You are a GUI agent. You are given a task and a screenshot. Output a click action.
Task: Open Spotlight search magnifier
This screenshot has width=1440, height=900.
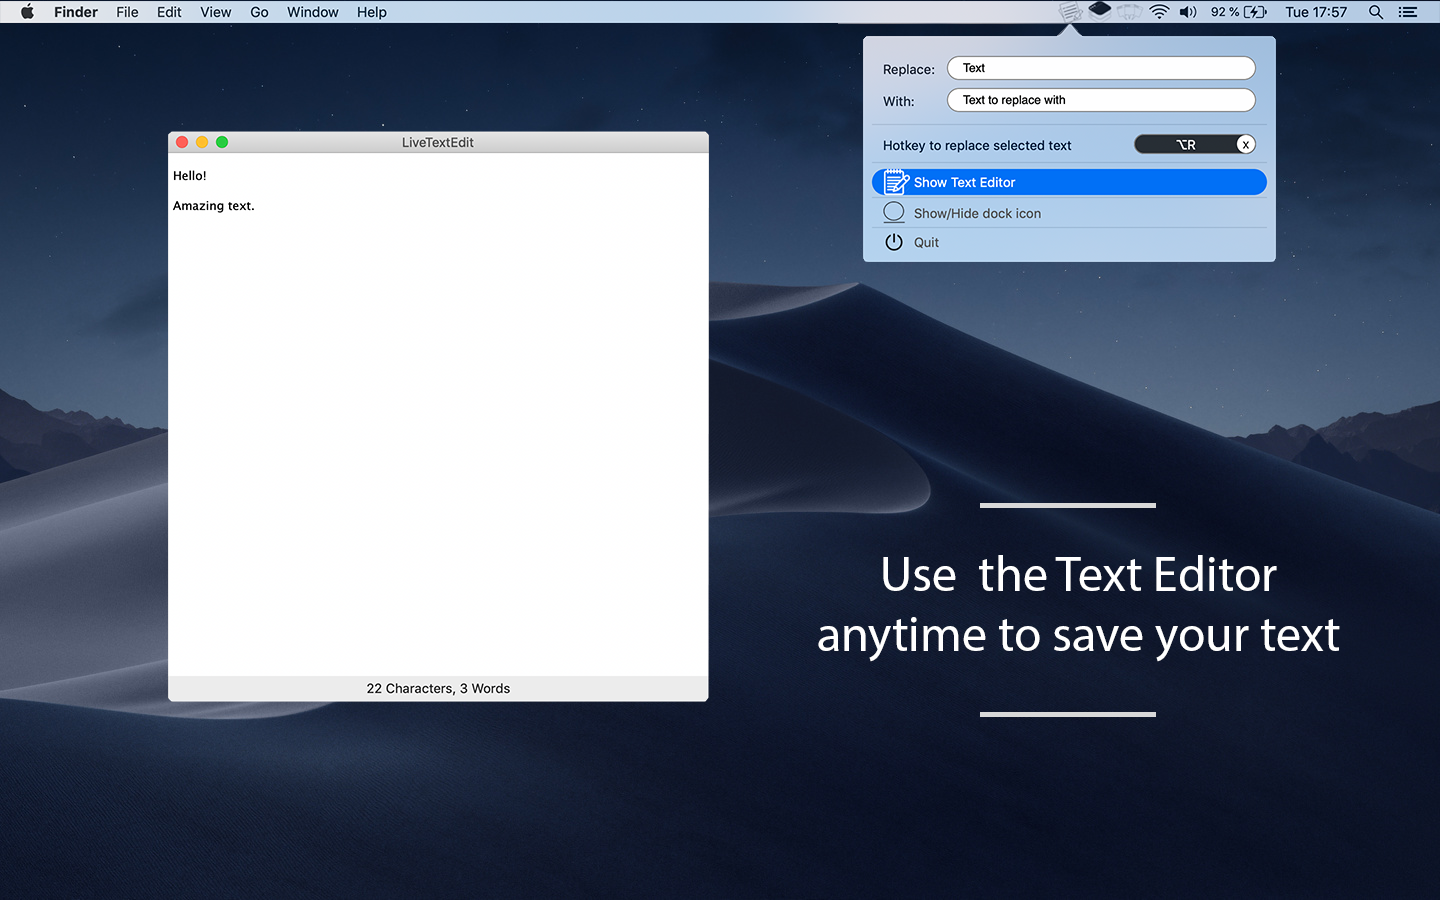pyautogui.click(x=1376, y=12)
